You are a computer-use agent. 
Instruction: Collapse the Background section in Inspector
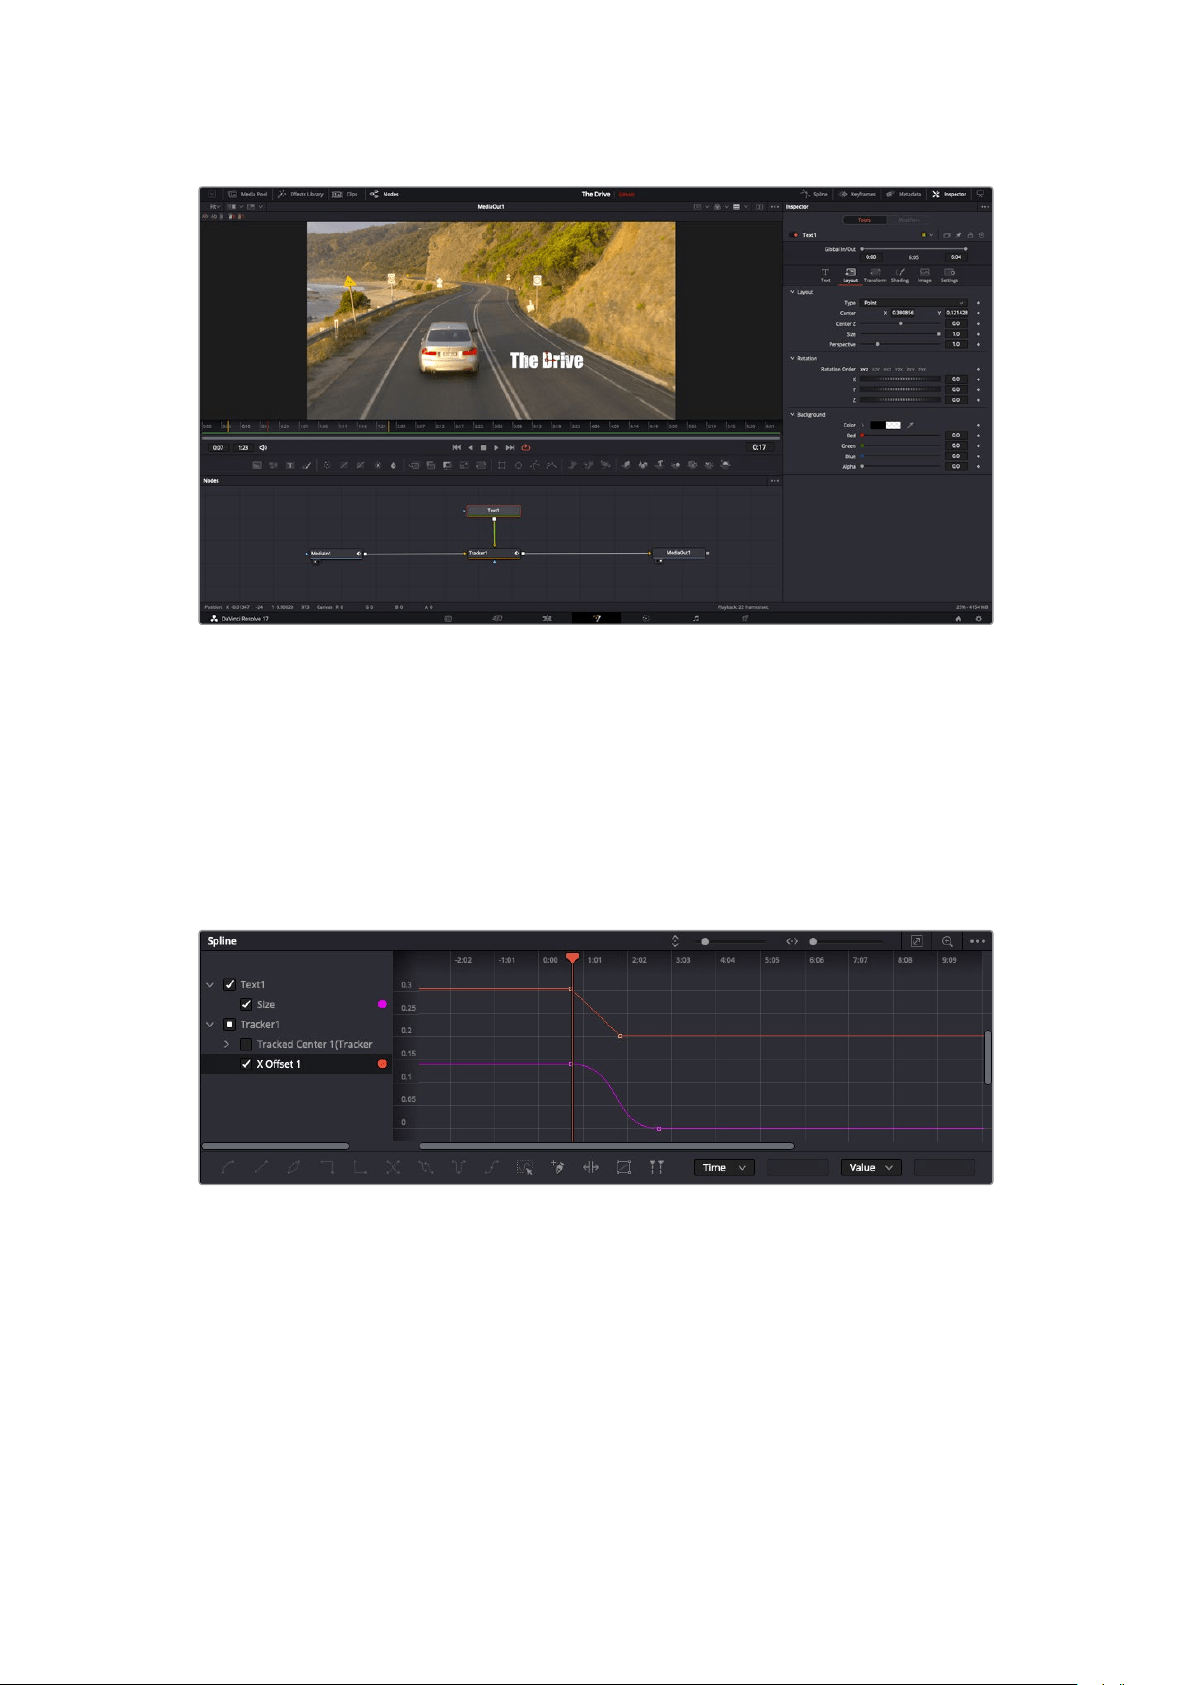coord(793,414)
